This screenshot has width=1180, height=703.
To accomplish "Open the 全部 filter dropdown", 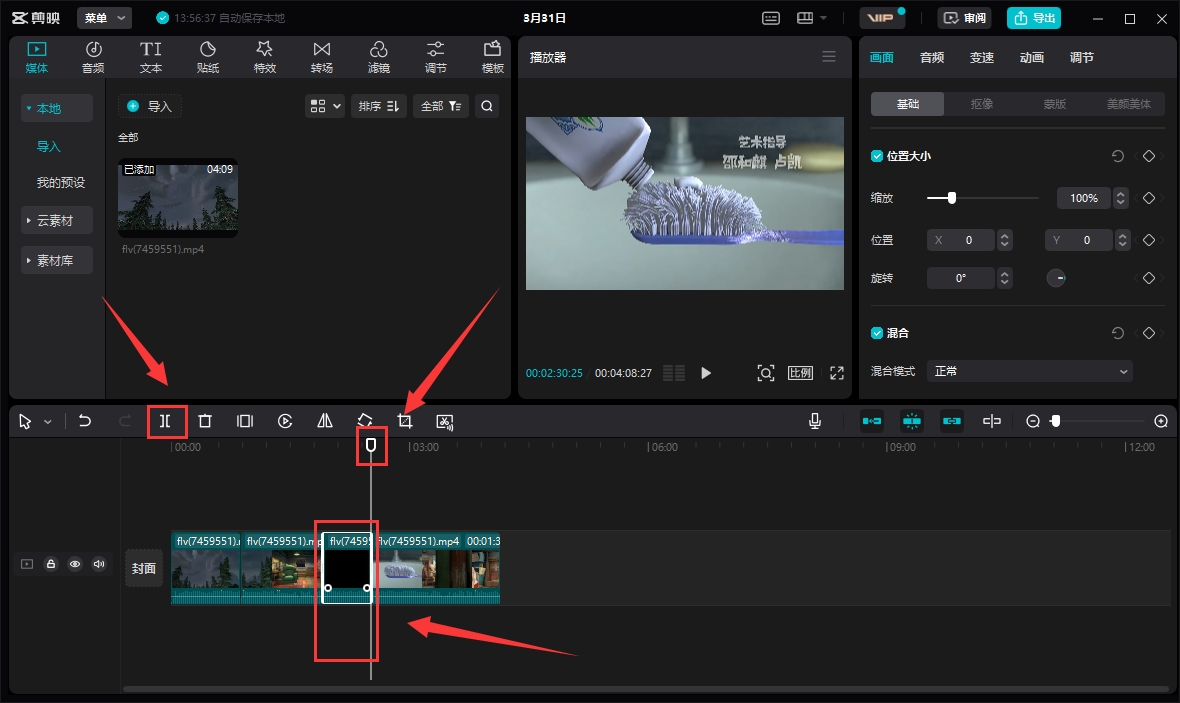I will click(x=441, y=106).
